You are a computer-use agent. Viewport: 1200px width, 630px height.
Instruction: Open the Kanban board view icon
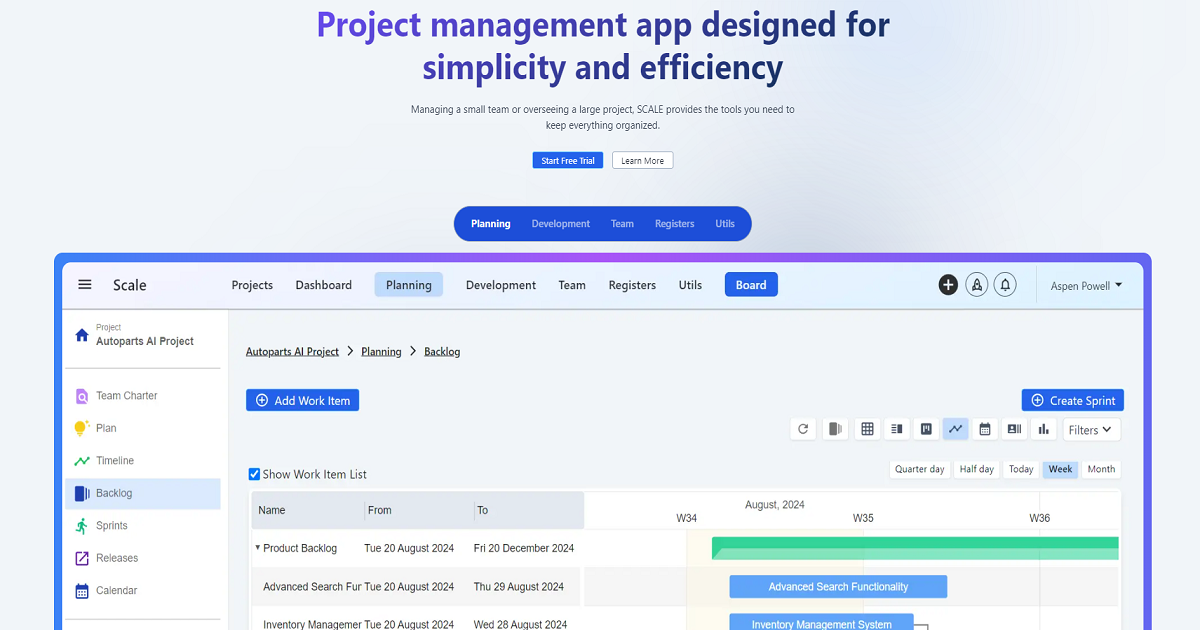[x=926, y=429]
